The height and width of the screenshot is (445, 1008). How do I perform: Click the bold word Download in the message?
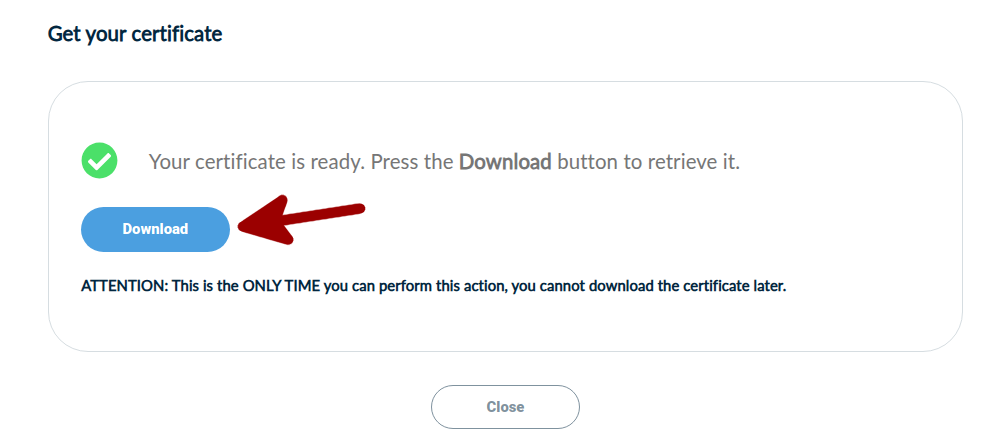pos(505,161)
